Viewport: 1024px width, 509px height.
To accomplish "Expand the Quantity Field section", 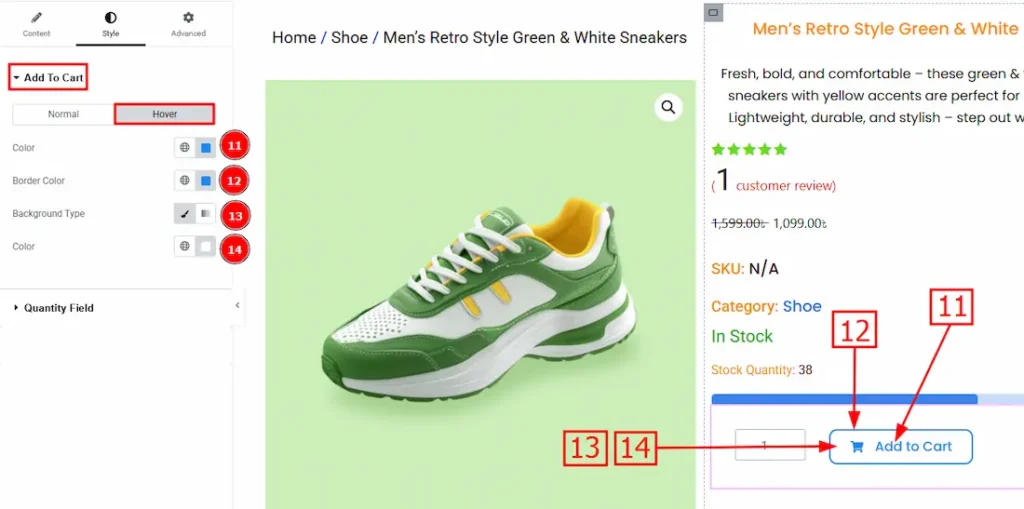I will pyautogui.click(x=58, y=308).
